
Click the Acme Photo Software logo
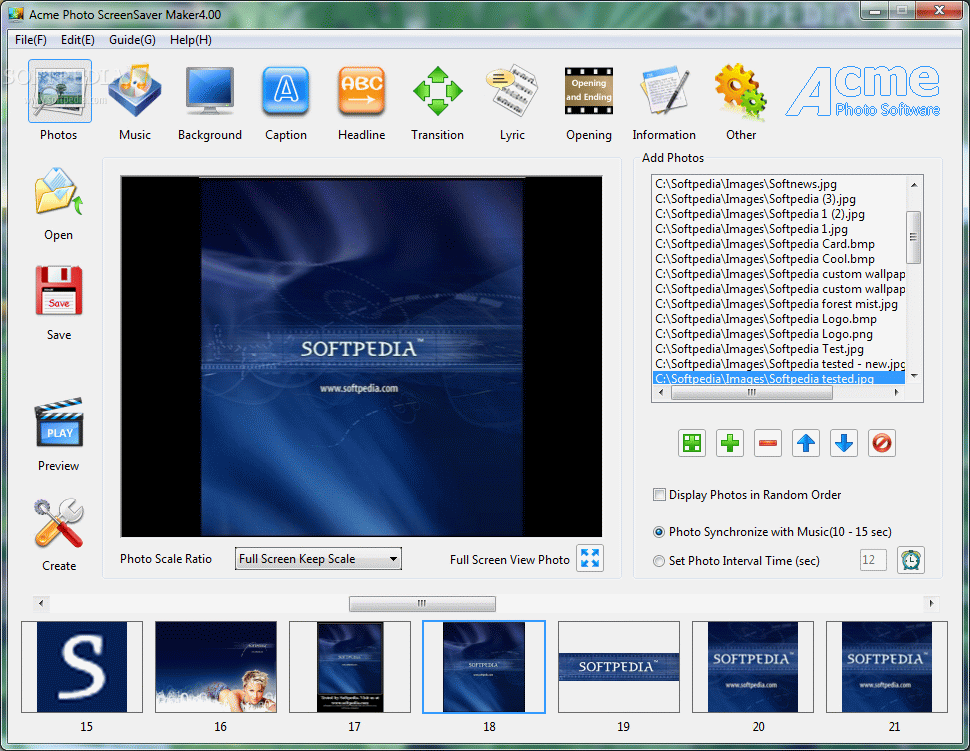point(863,91)
